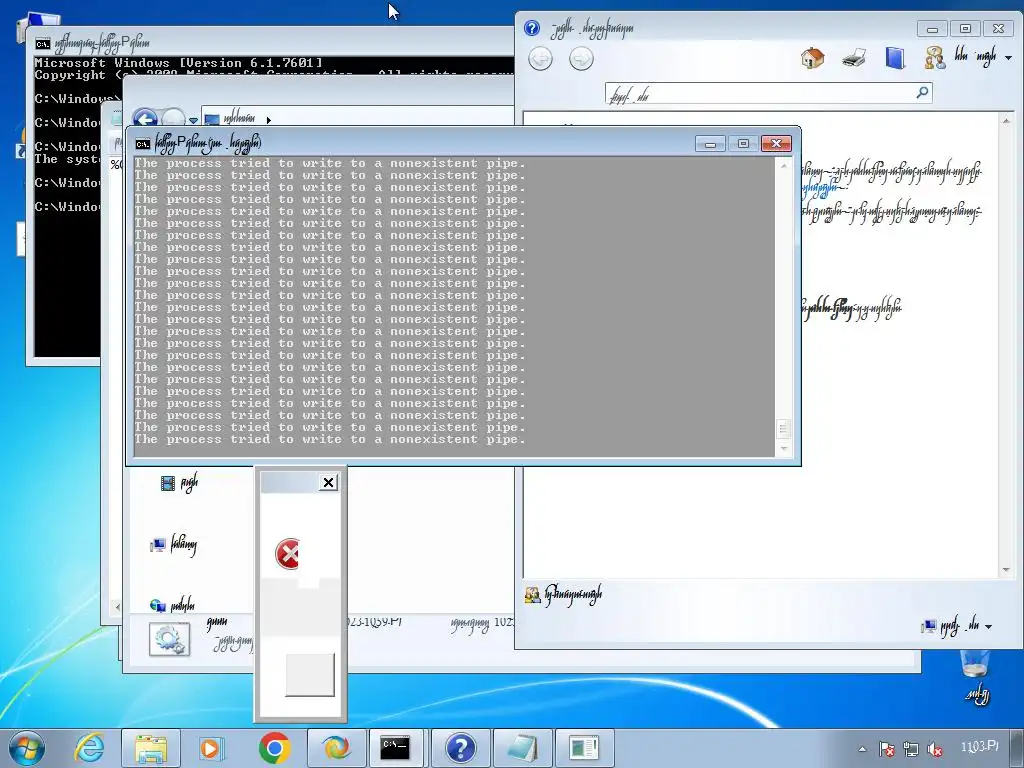Launch Google Chrome from taskbar
The width and height of the screenshot is (1024, 768).
click(274, 748)
